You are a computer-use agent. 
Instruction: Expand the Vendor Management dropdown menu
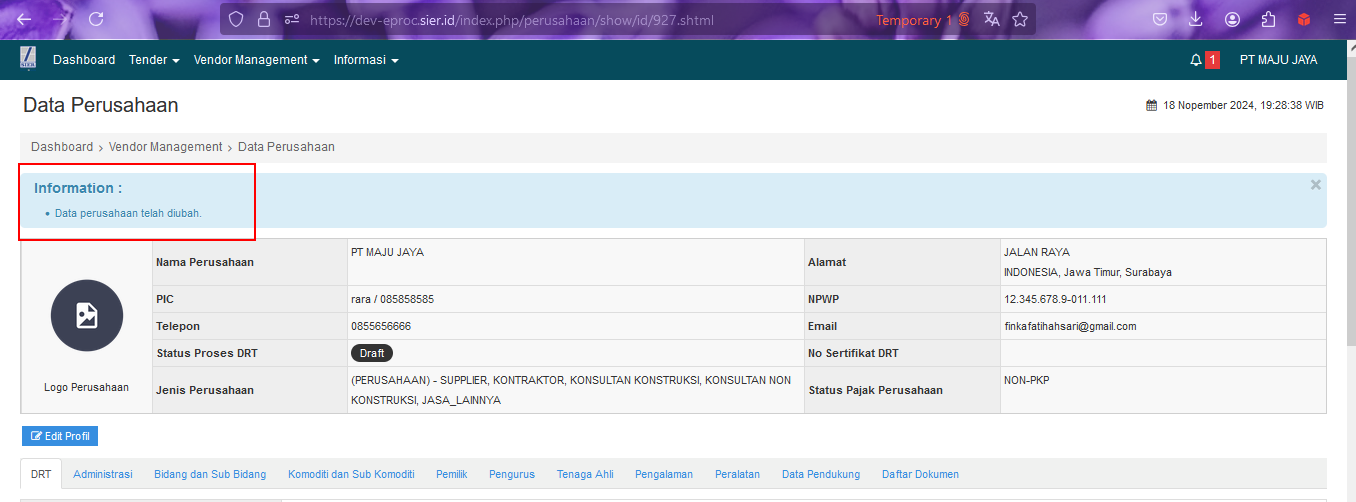(x=257, y=60)
